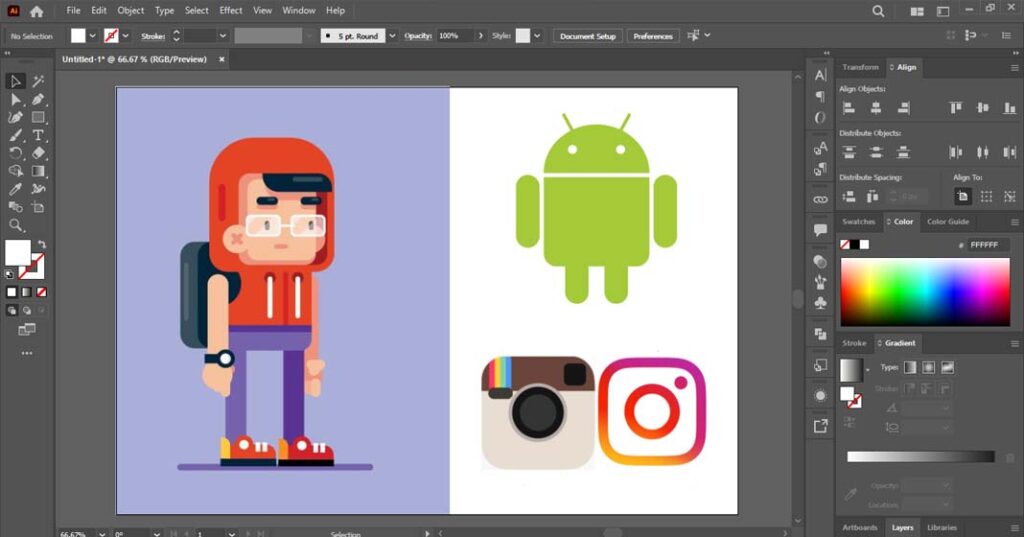Click the gradient slider bar
Viewport: 1024px width, 537px height.
click(x=921, y=457)
